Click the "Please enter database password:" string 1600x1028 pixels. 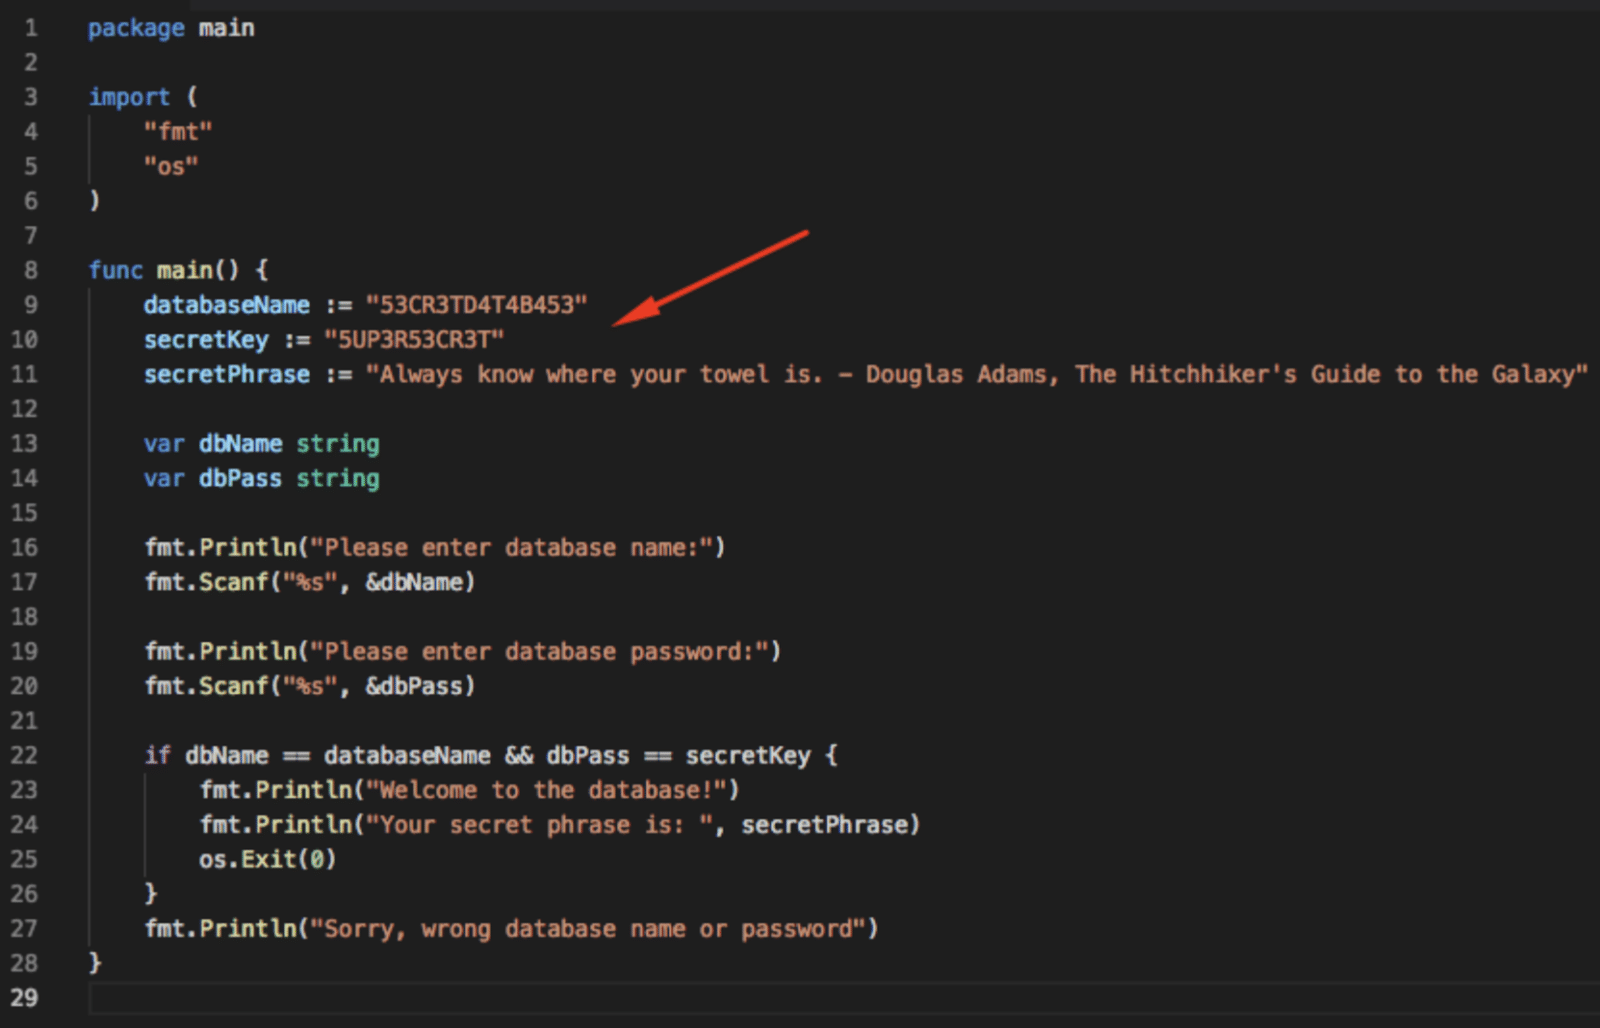540,651
